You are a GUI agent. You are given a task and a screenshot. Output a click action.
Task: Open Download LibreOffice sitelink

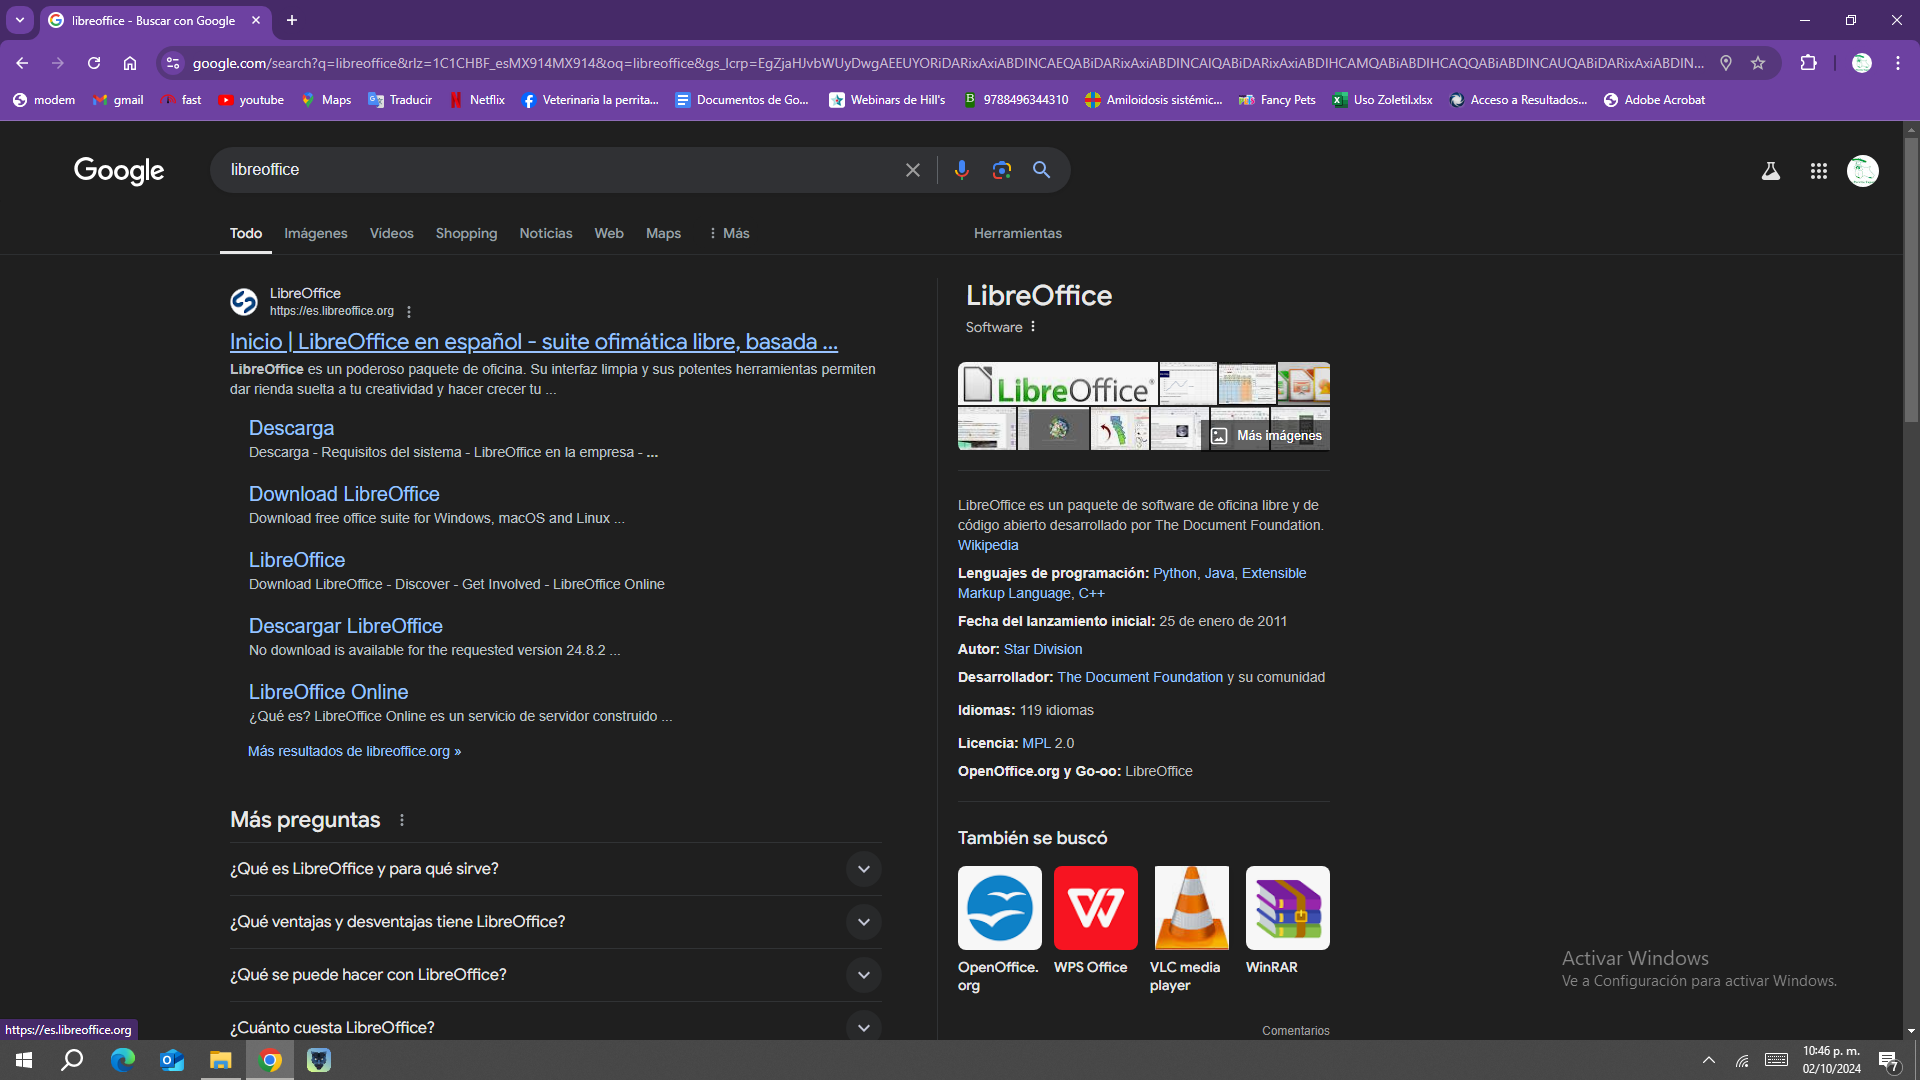[344, 494]
